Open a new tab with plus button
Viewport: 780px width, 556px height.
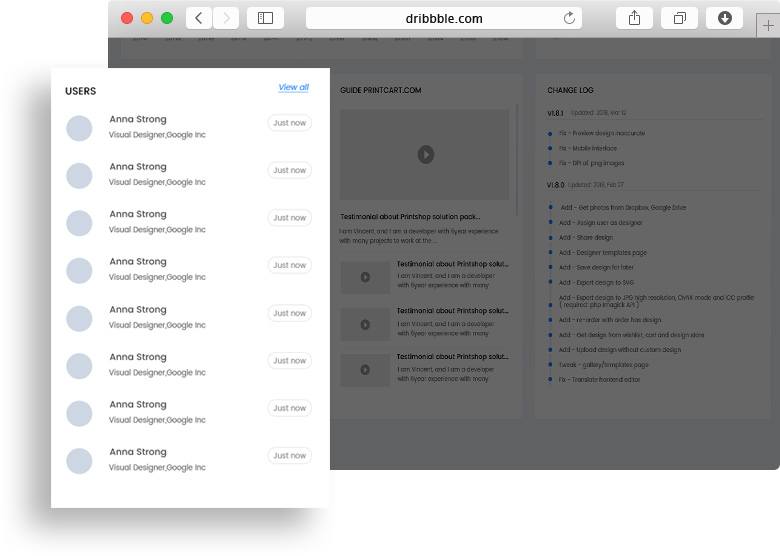click(x=767, y=26)
